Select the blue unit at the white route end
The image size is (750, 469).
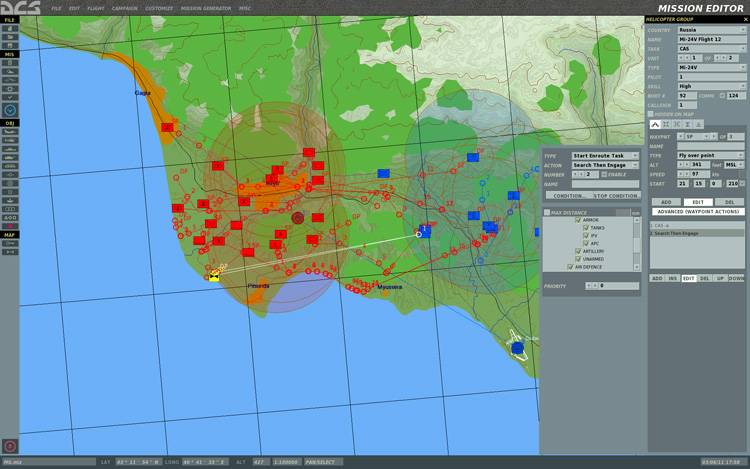(424, 231)
